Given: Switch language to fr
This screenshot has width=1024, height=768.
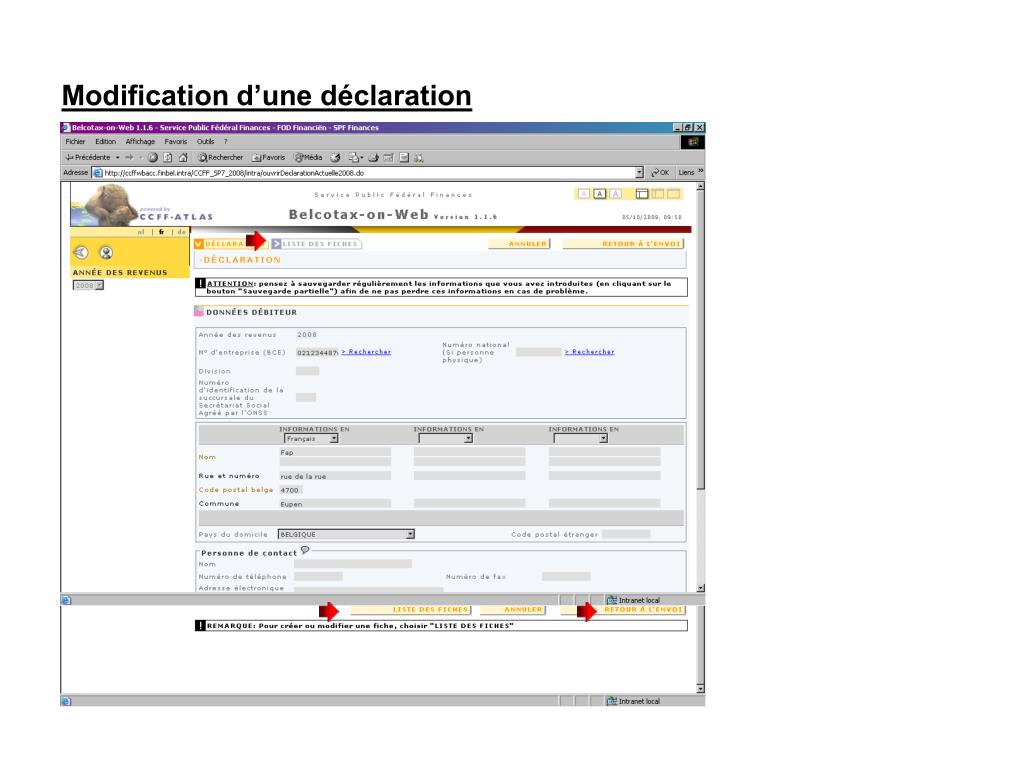Looking at the screenshot, I should point(161,232).
